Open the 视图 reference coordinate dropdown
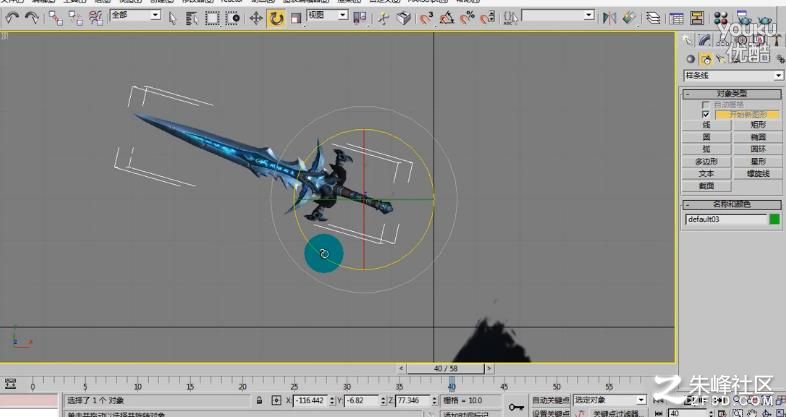The height and width of the screenshot is (417, 786). pos(327,16)
